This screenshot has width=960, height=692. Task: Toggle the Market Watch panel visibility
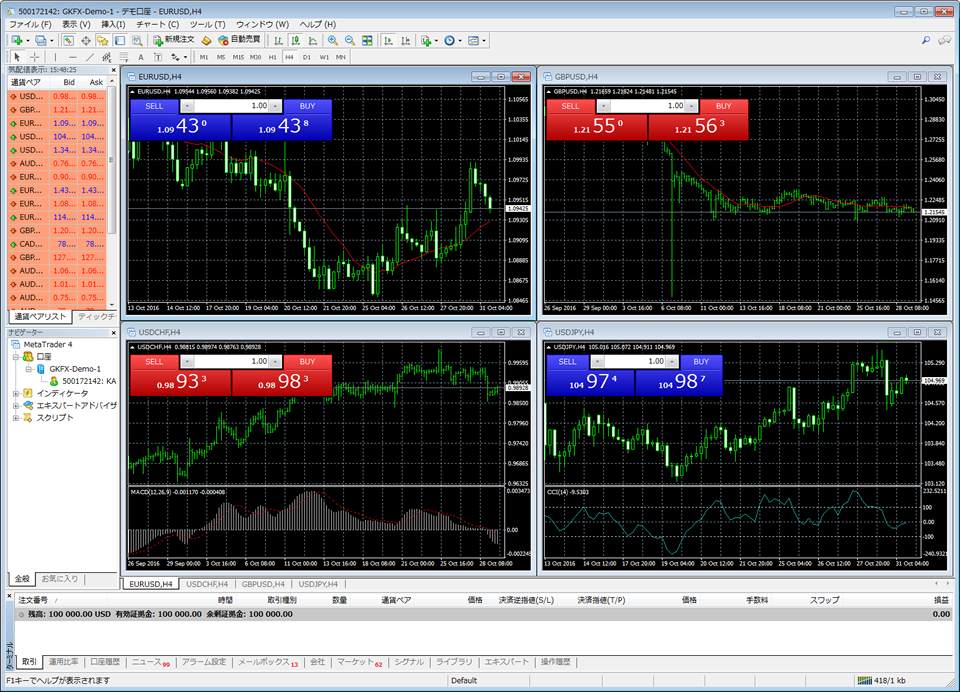click(67, 40)
